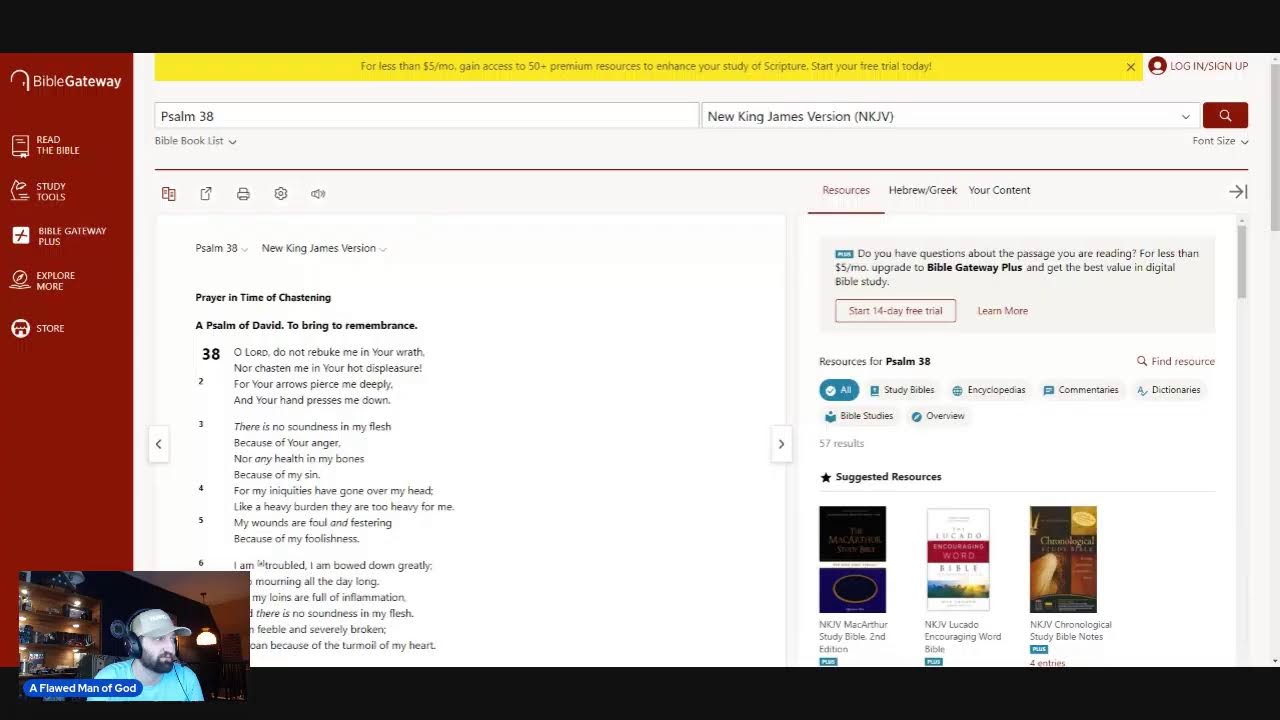Click the yellow premium resources banner text
Viewport: 1280px width, 720px height.
(x=646, y=66)
